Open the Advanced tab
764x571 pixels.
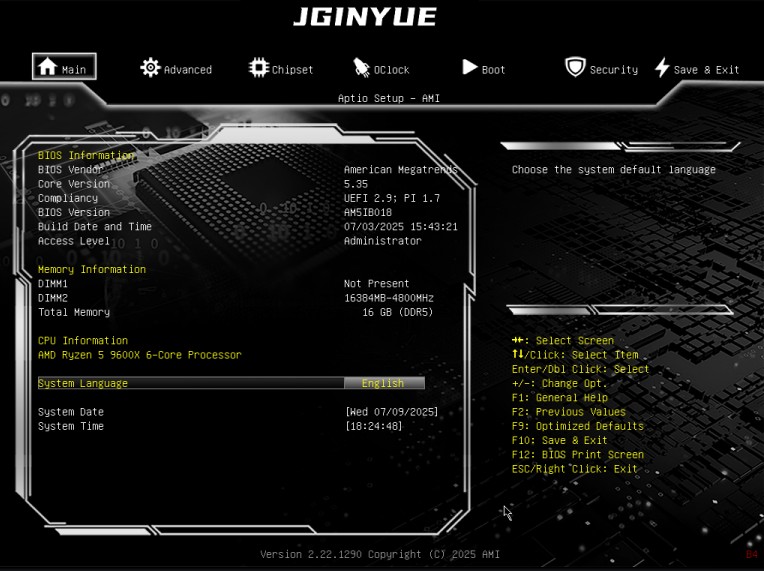pyautogui.click(x=188, y=70)
